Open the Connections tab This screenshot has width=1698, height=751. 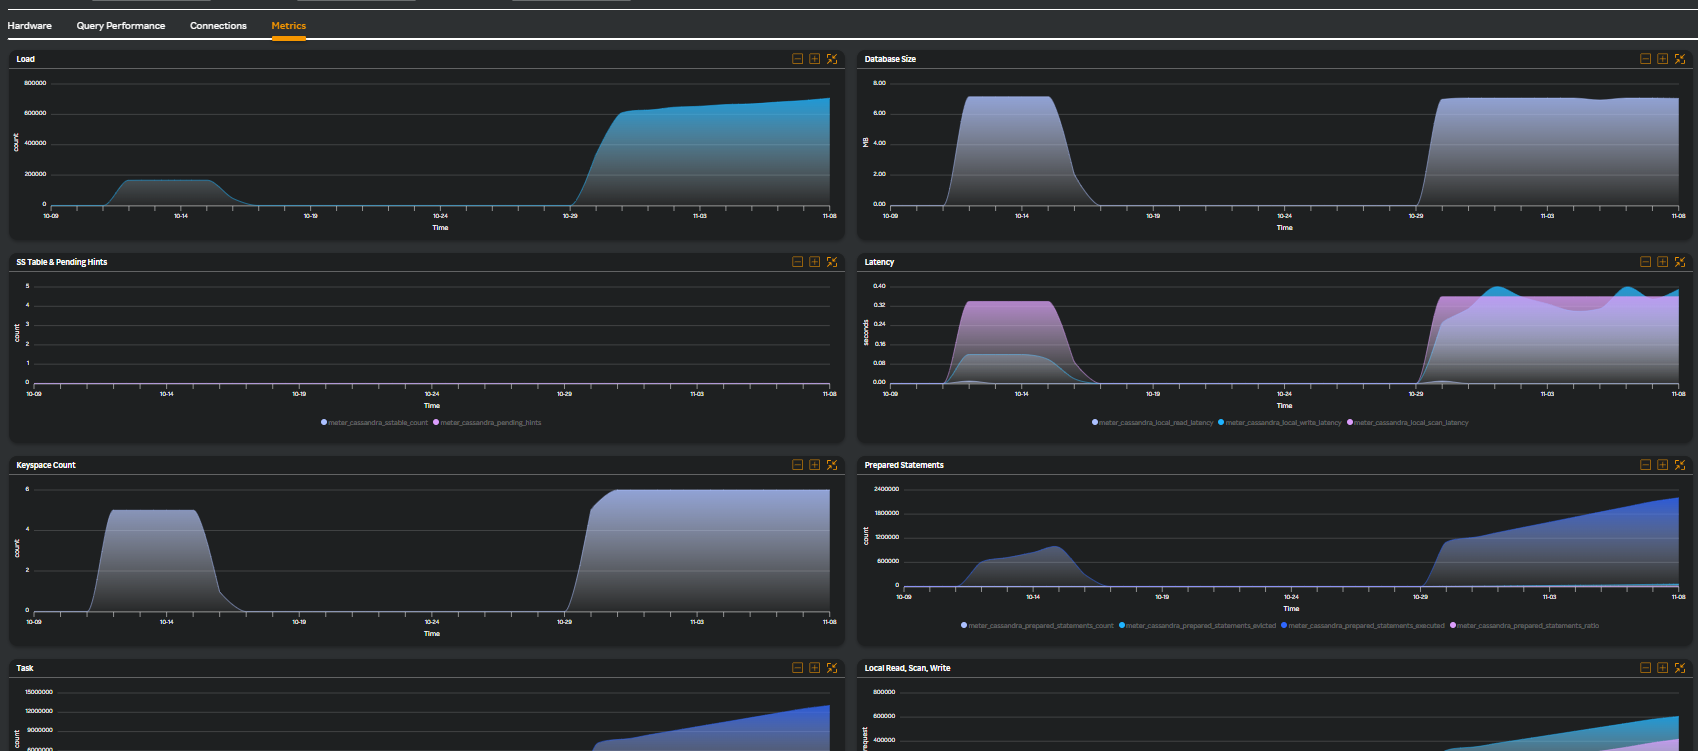point(218,26)
